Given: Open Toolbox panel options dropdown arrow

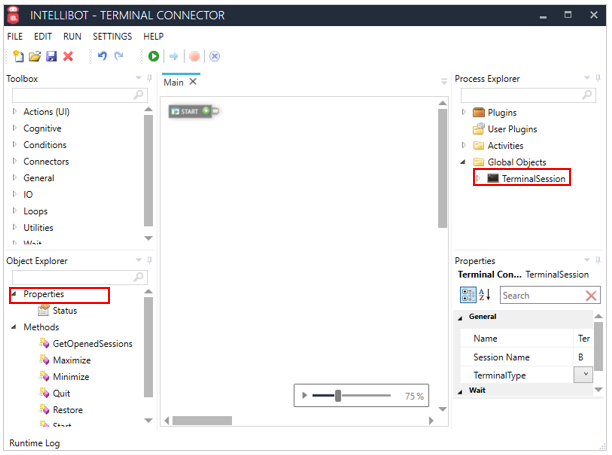Looking at the screenshot, I should [x=139, y=78].
